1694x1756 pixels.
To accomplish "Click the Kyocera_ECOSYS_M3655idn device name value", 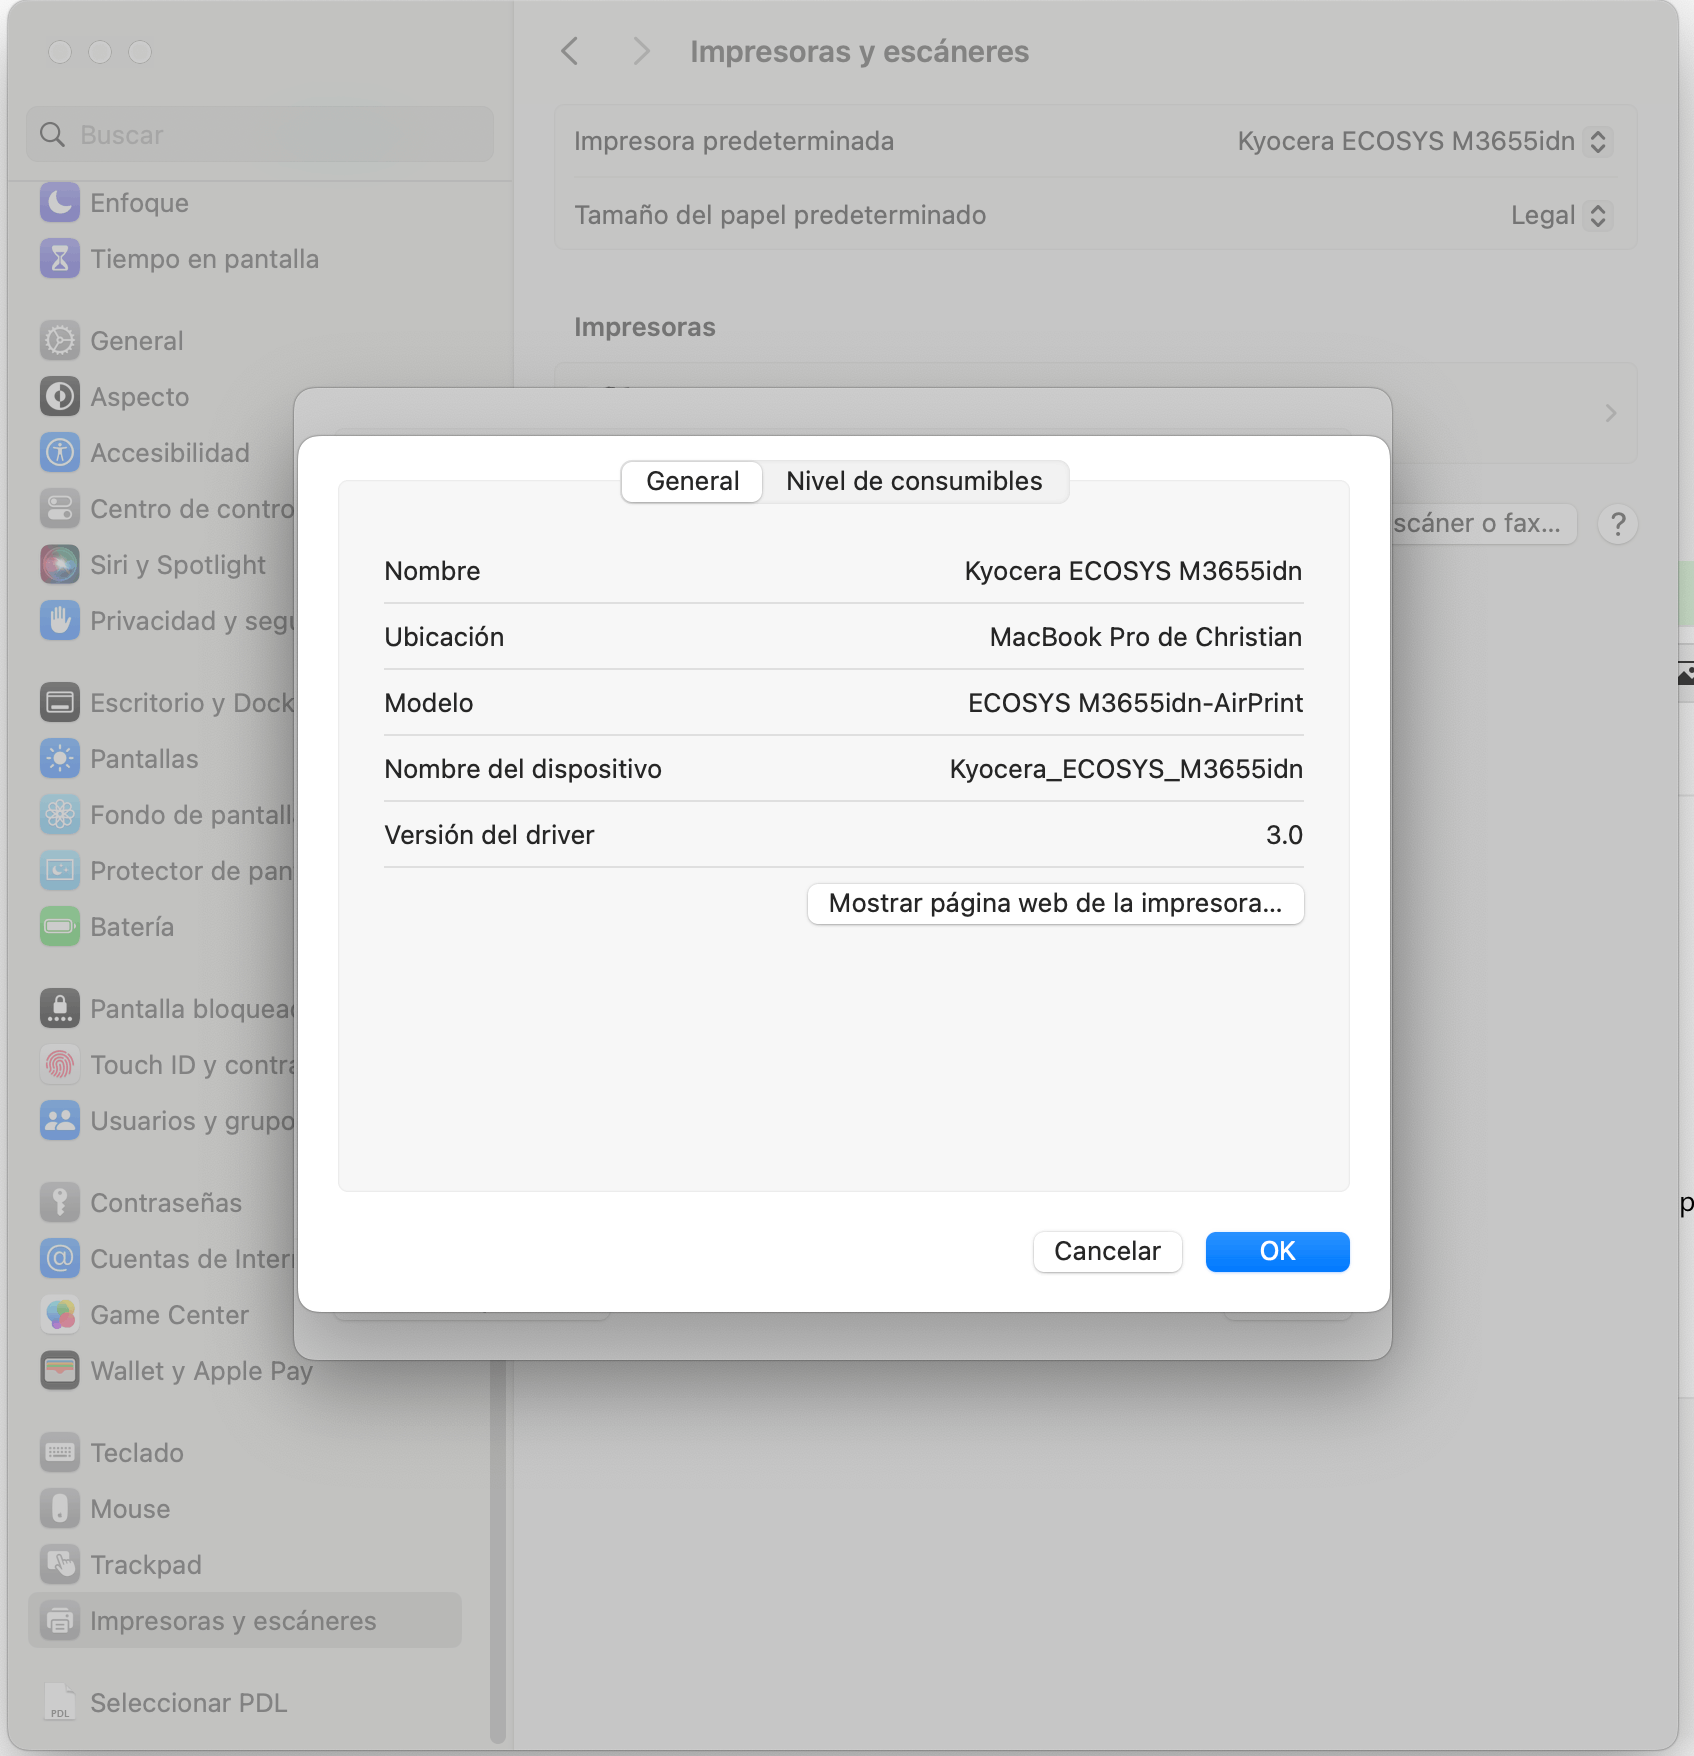I will coord(1126,769).
